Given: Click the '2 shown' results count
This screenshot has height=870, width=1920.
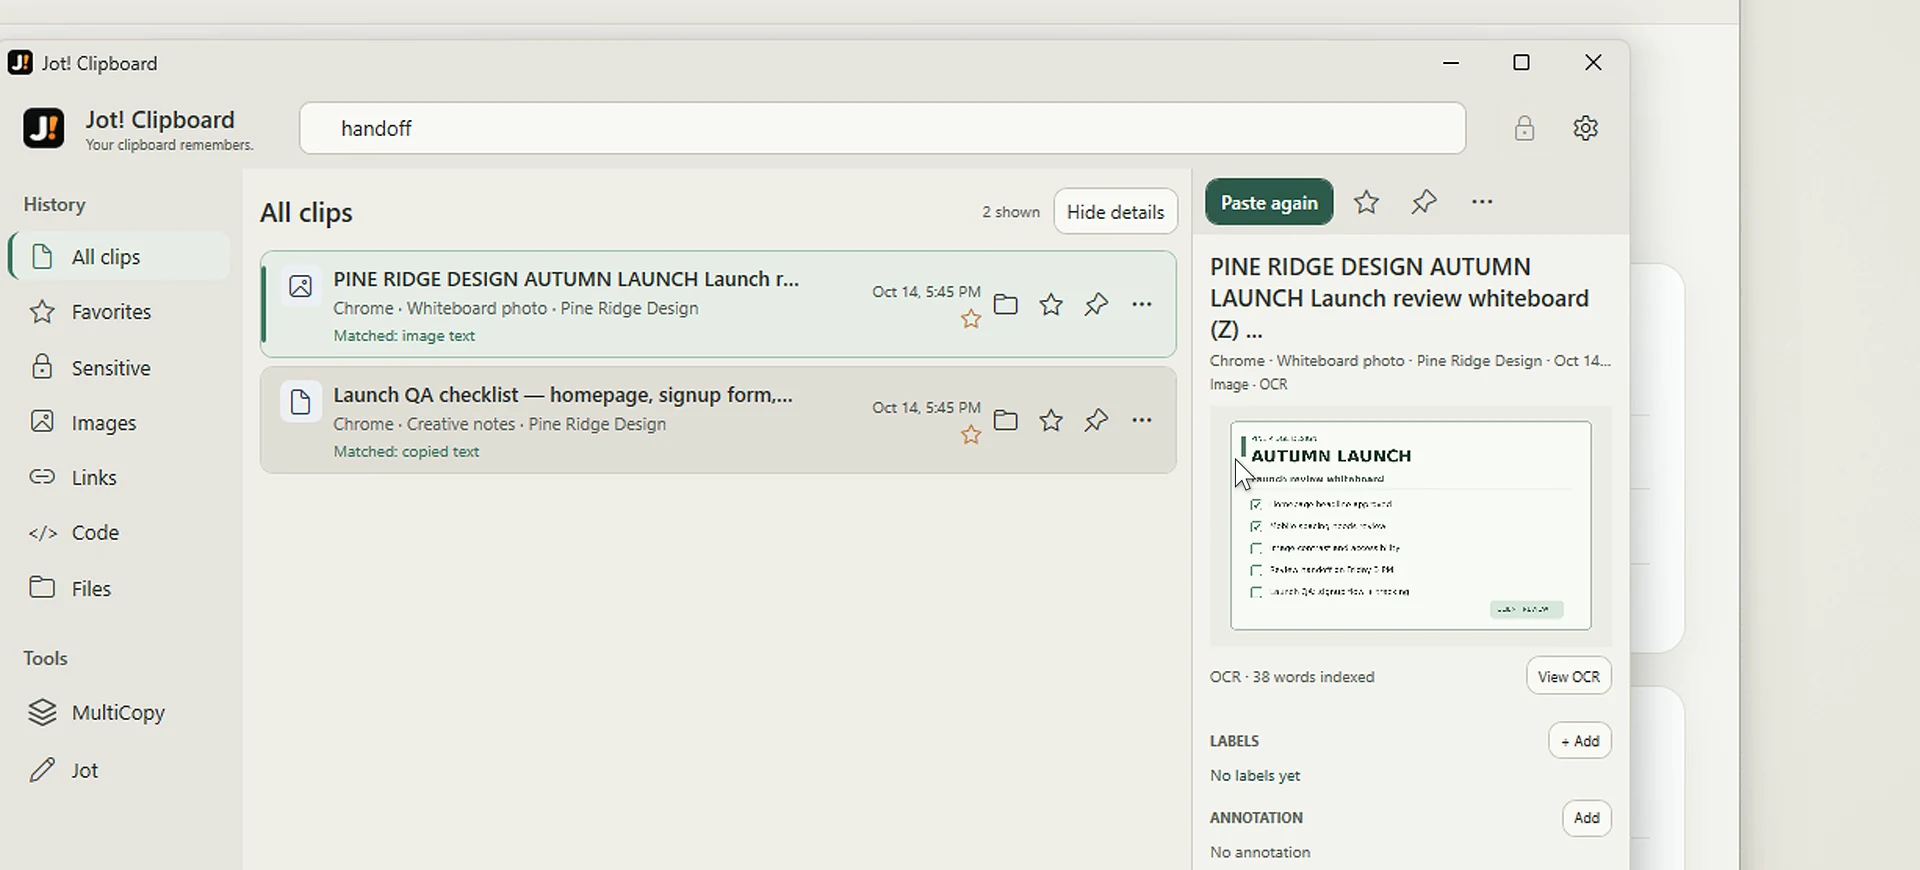Looking at the screenshot, I should point(1011,212).
